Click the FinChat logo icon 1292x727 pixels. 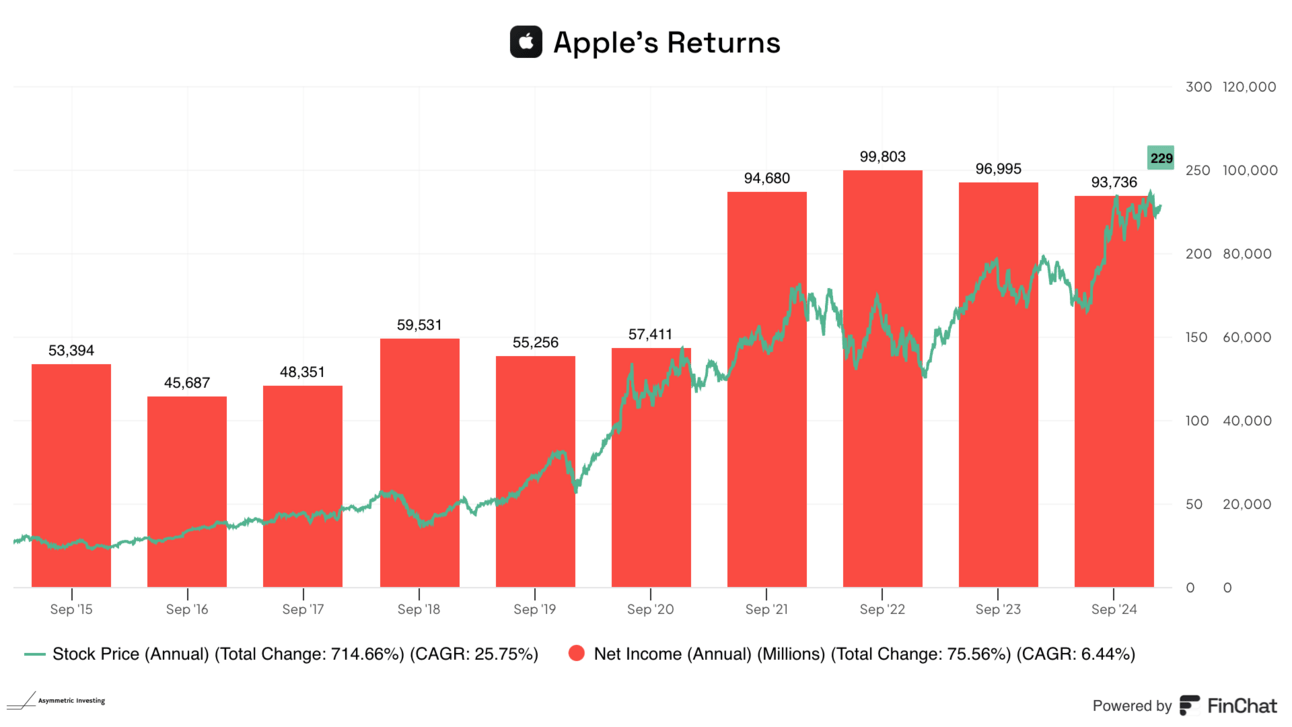tap(1190, 705)
